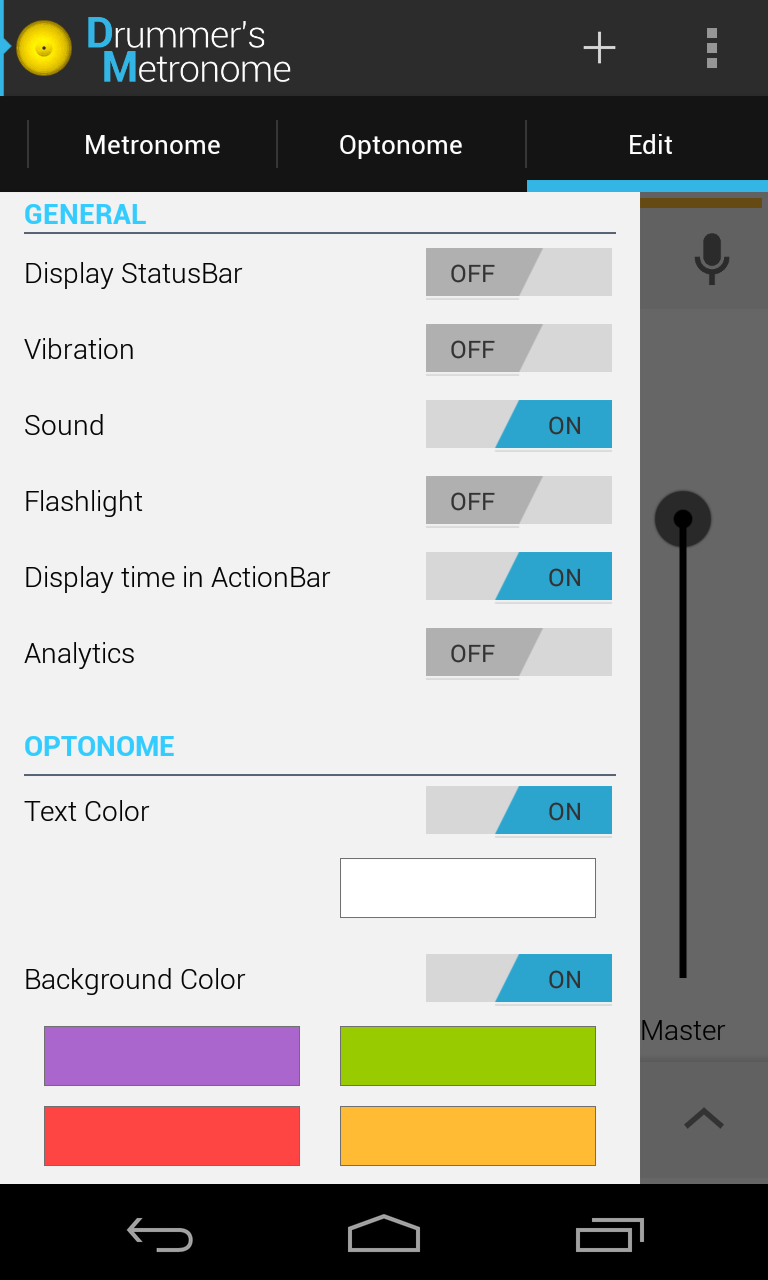
Task: Toggle the Display StatusBar switch
Action: click(518, 273)
